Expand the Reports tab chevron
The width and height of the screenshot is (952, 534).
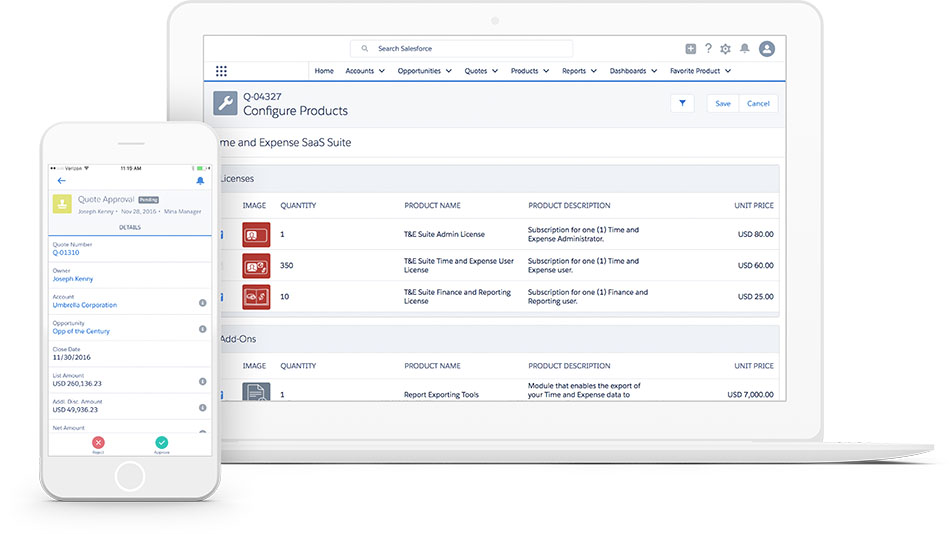pyautogui.click(x=594, y=71)
